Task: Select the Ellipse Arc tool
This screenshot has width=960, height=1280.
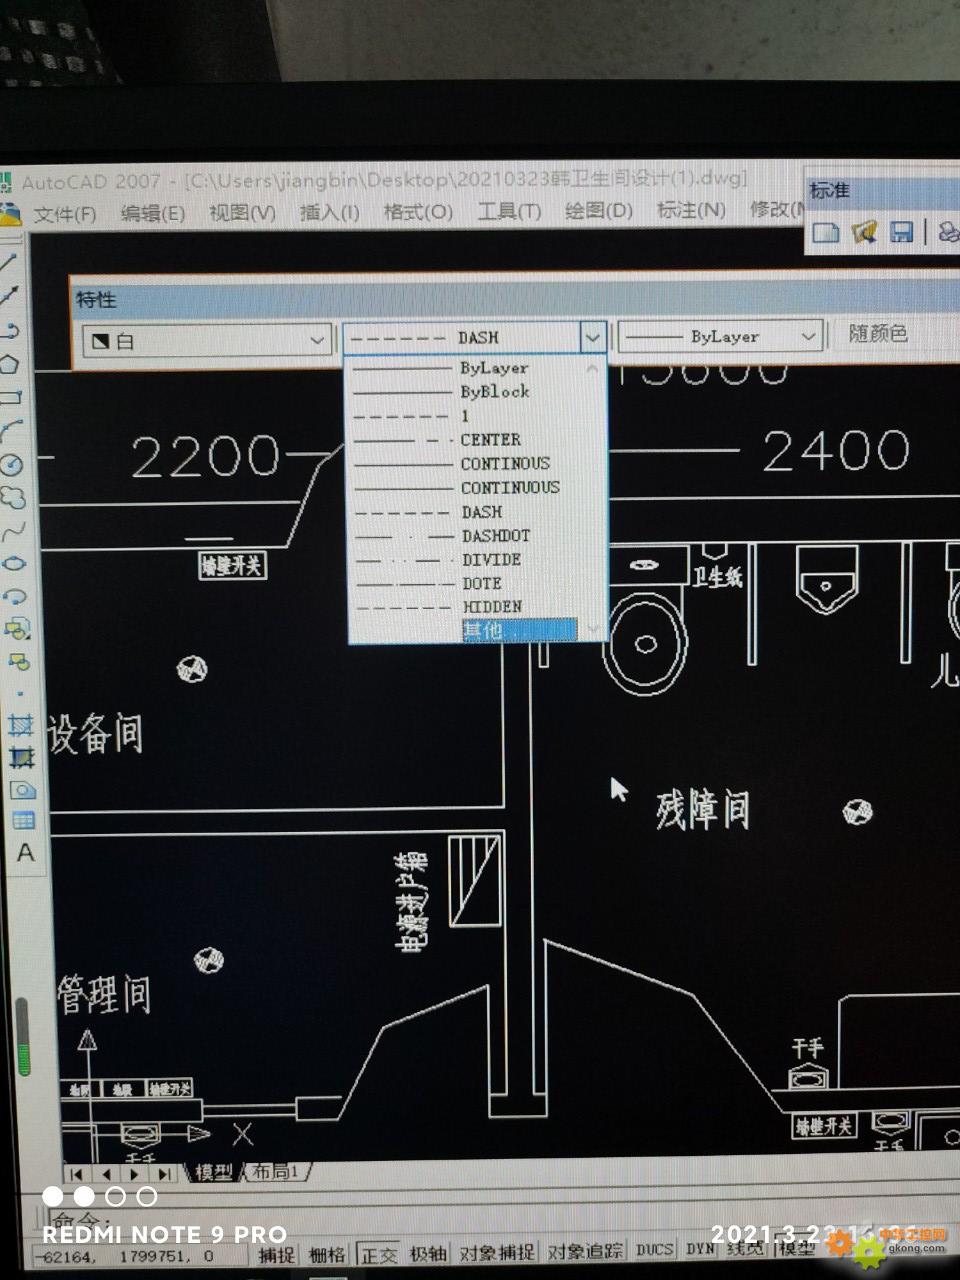Action: [15, 597]
